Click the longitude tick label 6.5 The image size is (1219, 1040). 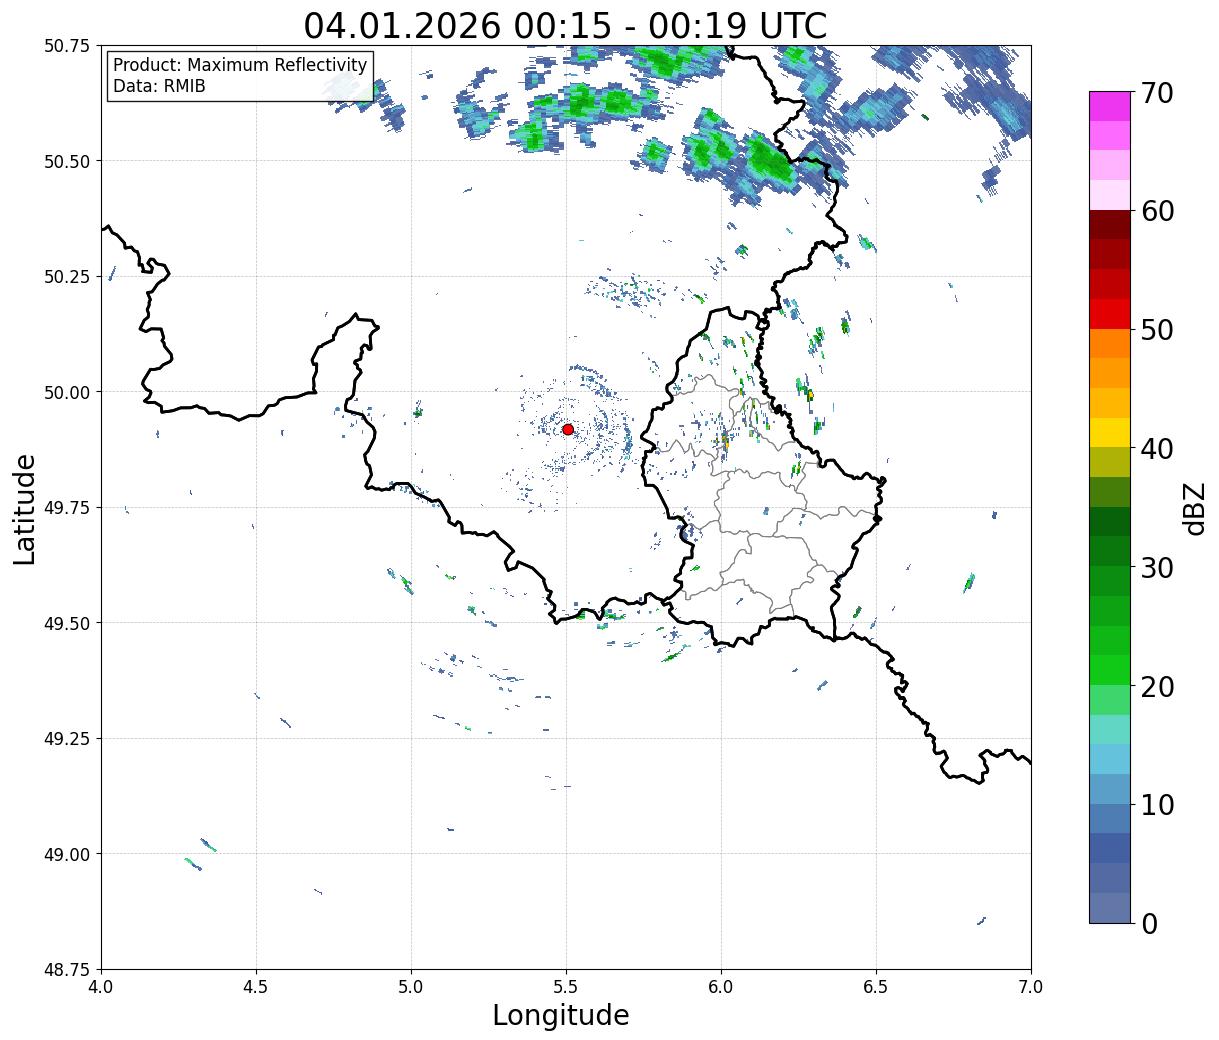click(x=876, y=987)
